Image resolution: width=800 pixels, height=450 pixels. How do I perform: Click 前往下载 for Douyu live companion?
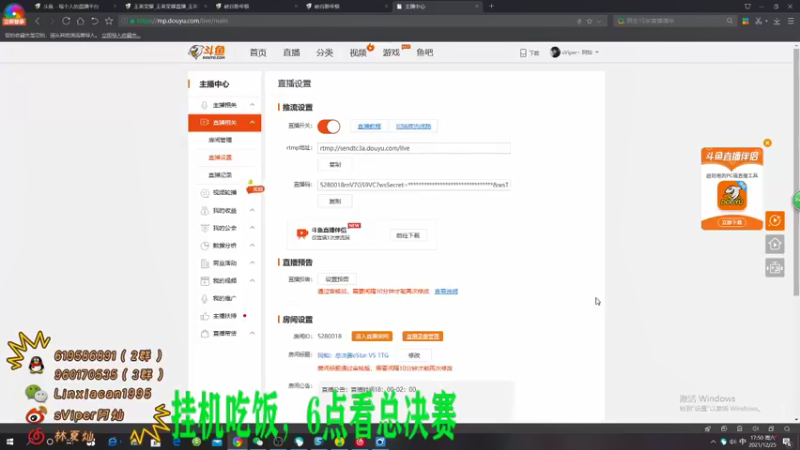pos(408,235)
